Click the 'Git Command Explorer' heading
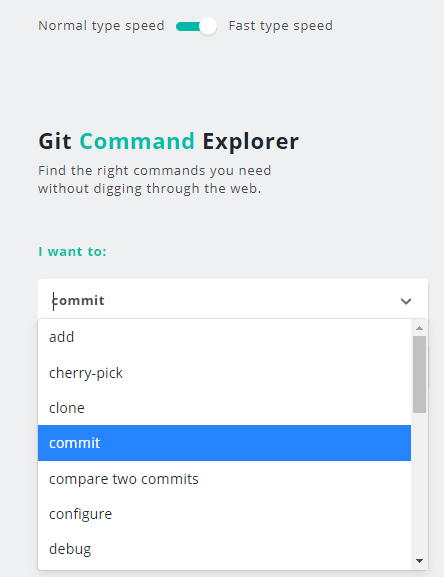This screenshot has height=577, width=444. pyautogui.click(x=168, y=141)
